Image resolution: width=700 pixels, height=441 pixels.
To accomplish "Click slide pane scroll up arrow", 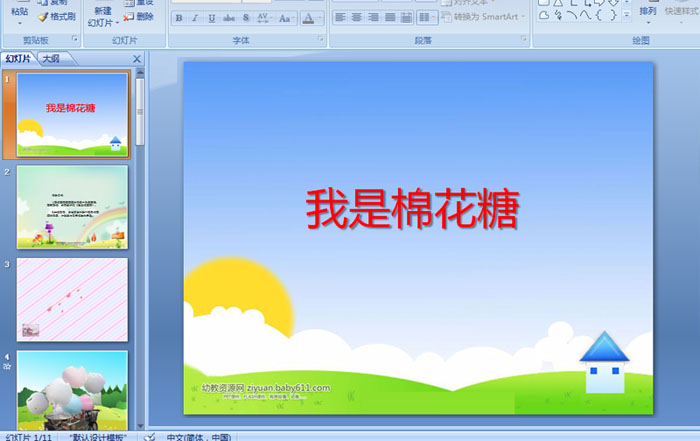I will point(140,72).
